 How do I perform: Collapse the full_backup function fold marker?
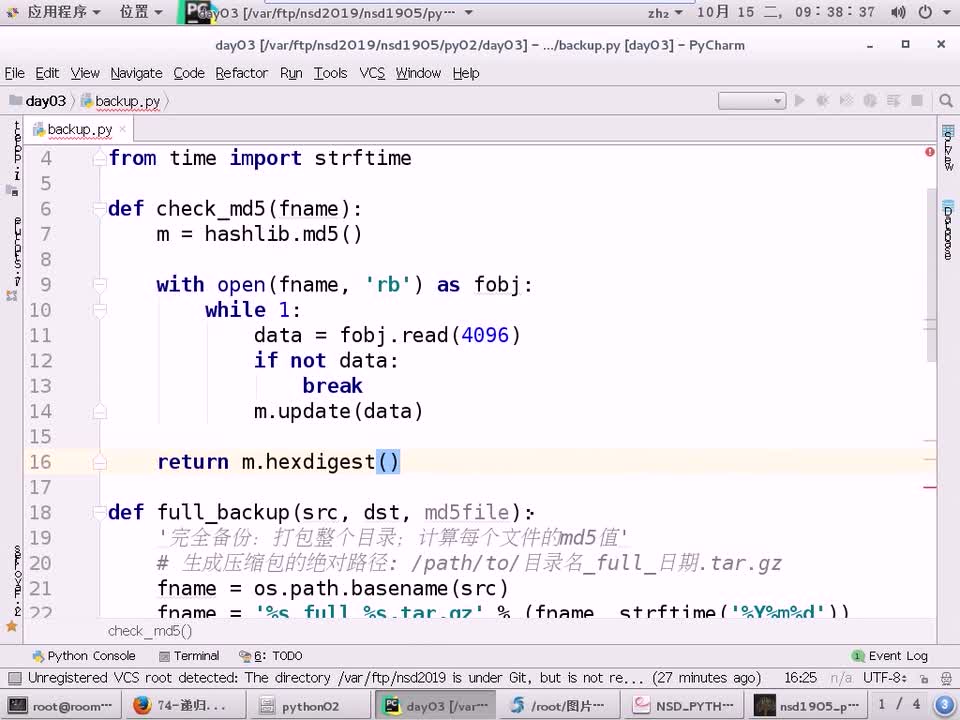coord(99,512)
